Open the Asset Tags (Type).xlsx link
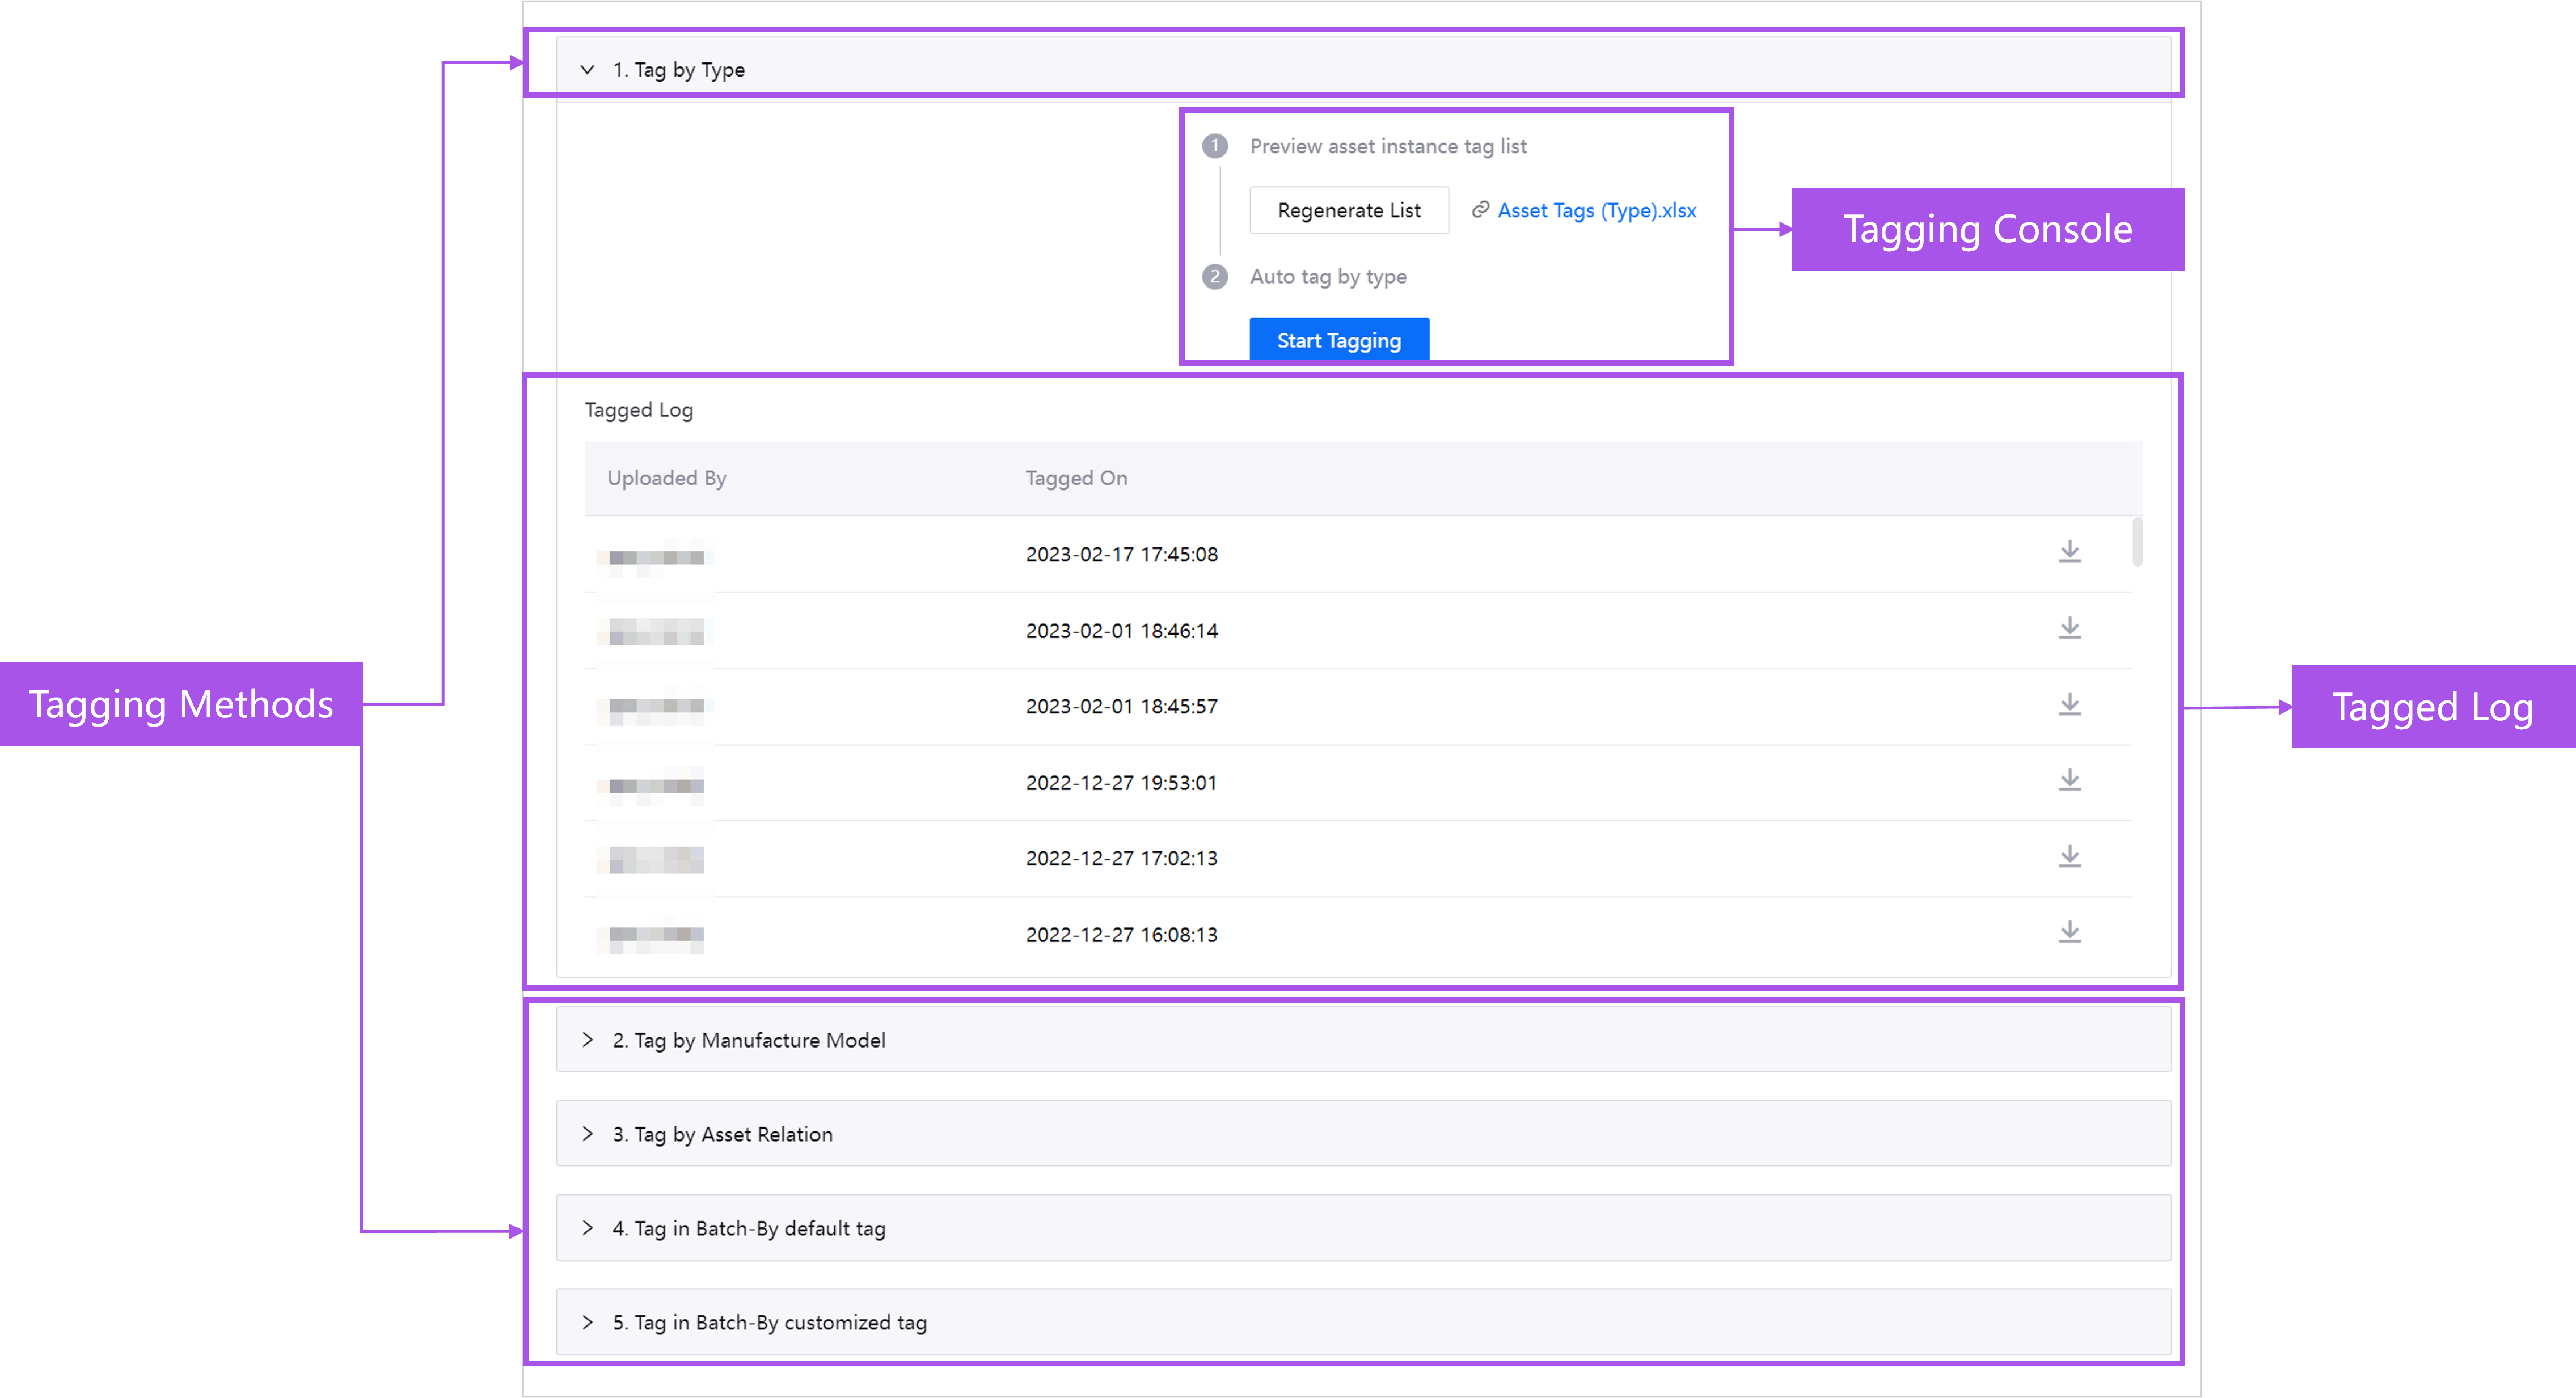Image resolution: width=2576 pixels, height=1398 pixels. (x=1596, y=210)
